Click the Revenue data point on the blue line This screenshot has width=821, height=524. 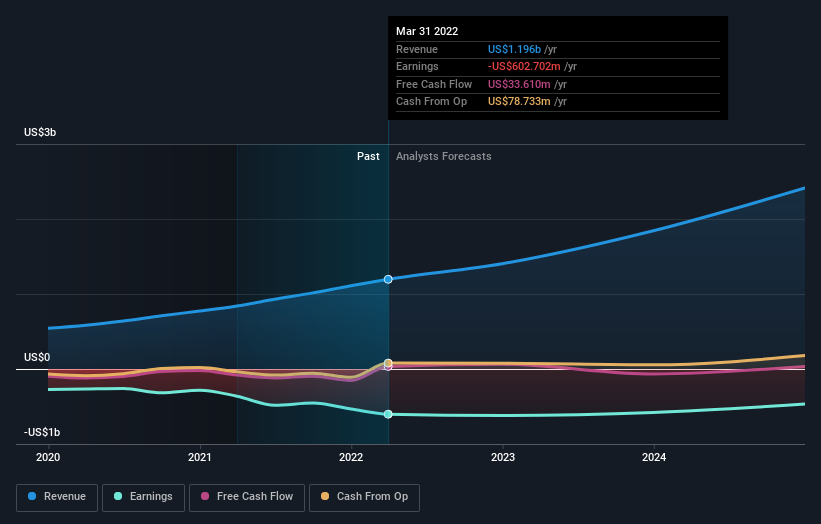coord(388,280)
